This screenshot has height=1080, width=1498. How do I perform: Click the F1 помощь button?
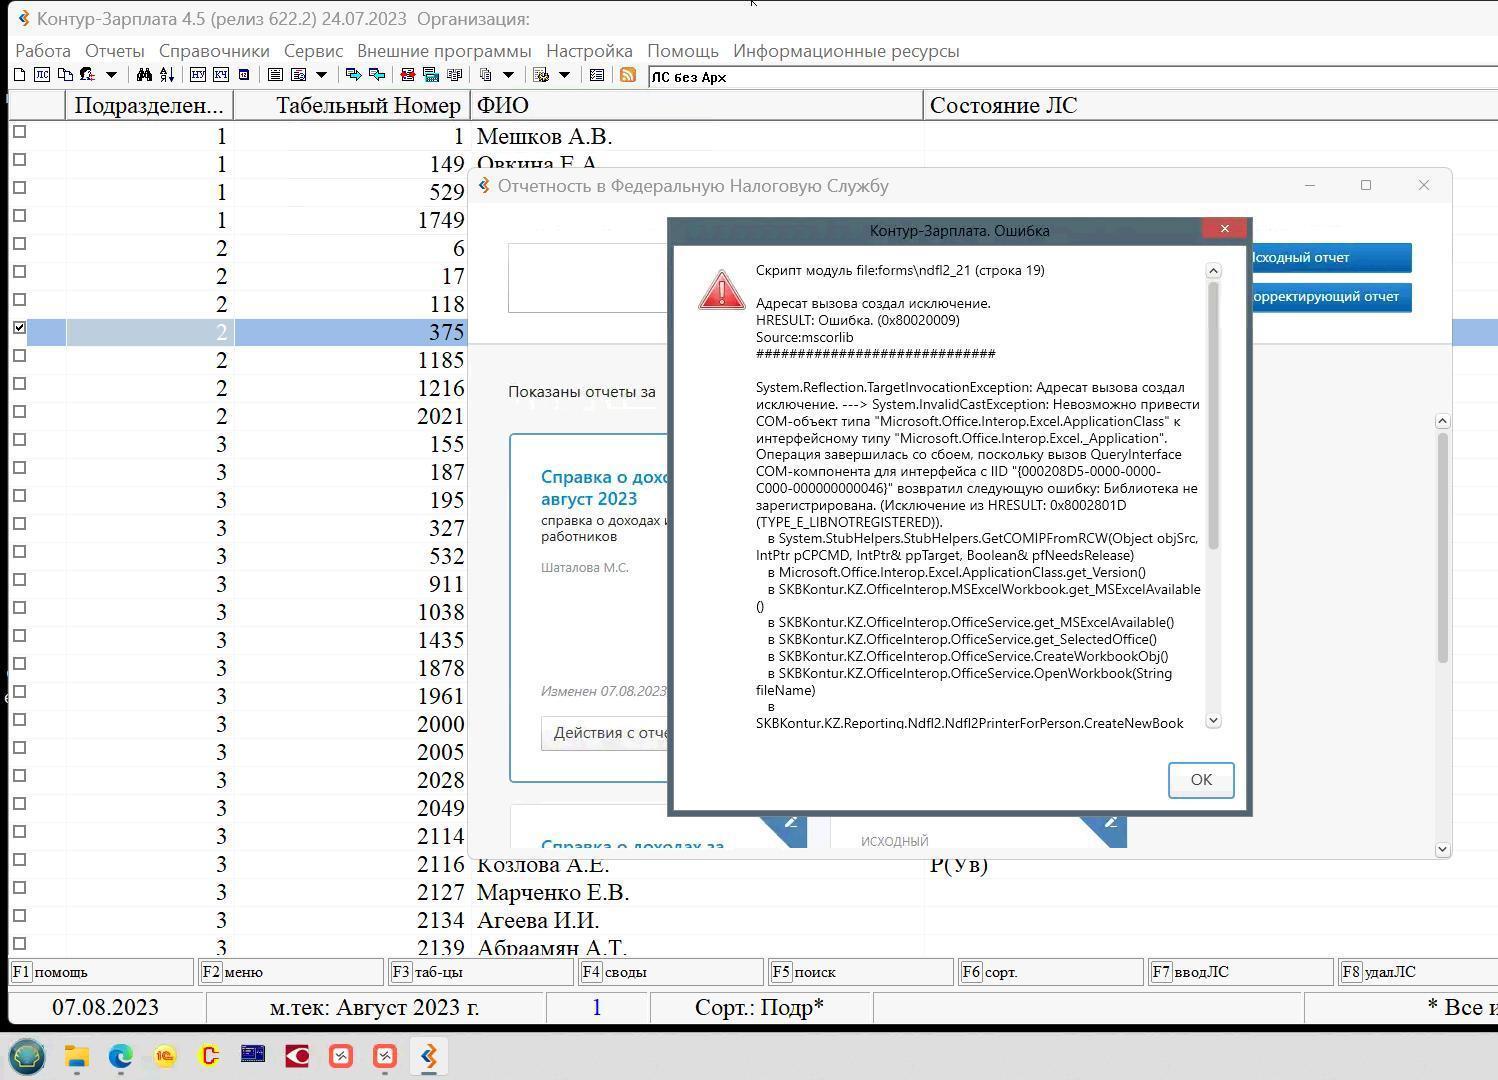[101, 972]
